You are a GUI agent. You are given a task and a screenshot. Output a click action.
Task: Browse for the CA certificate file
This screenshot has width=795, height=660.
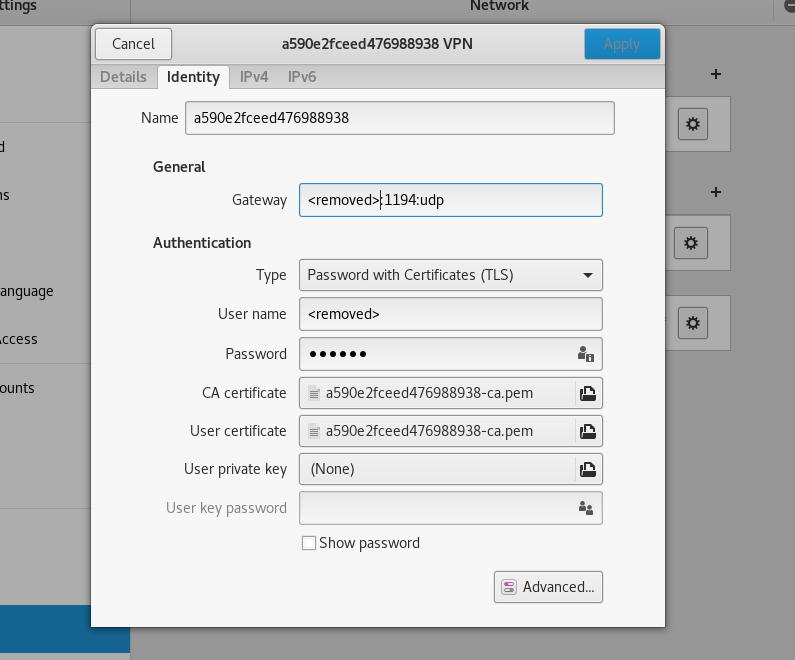point(588,393)
